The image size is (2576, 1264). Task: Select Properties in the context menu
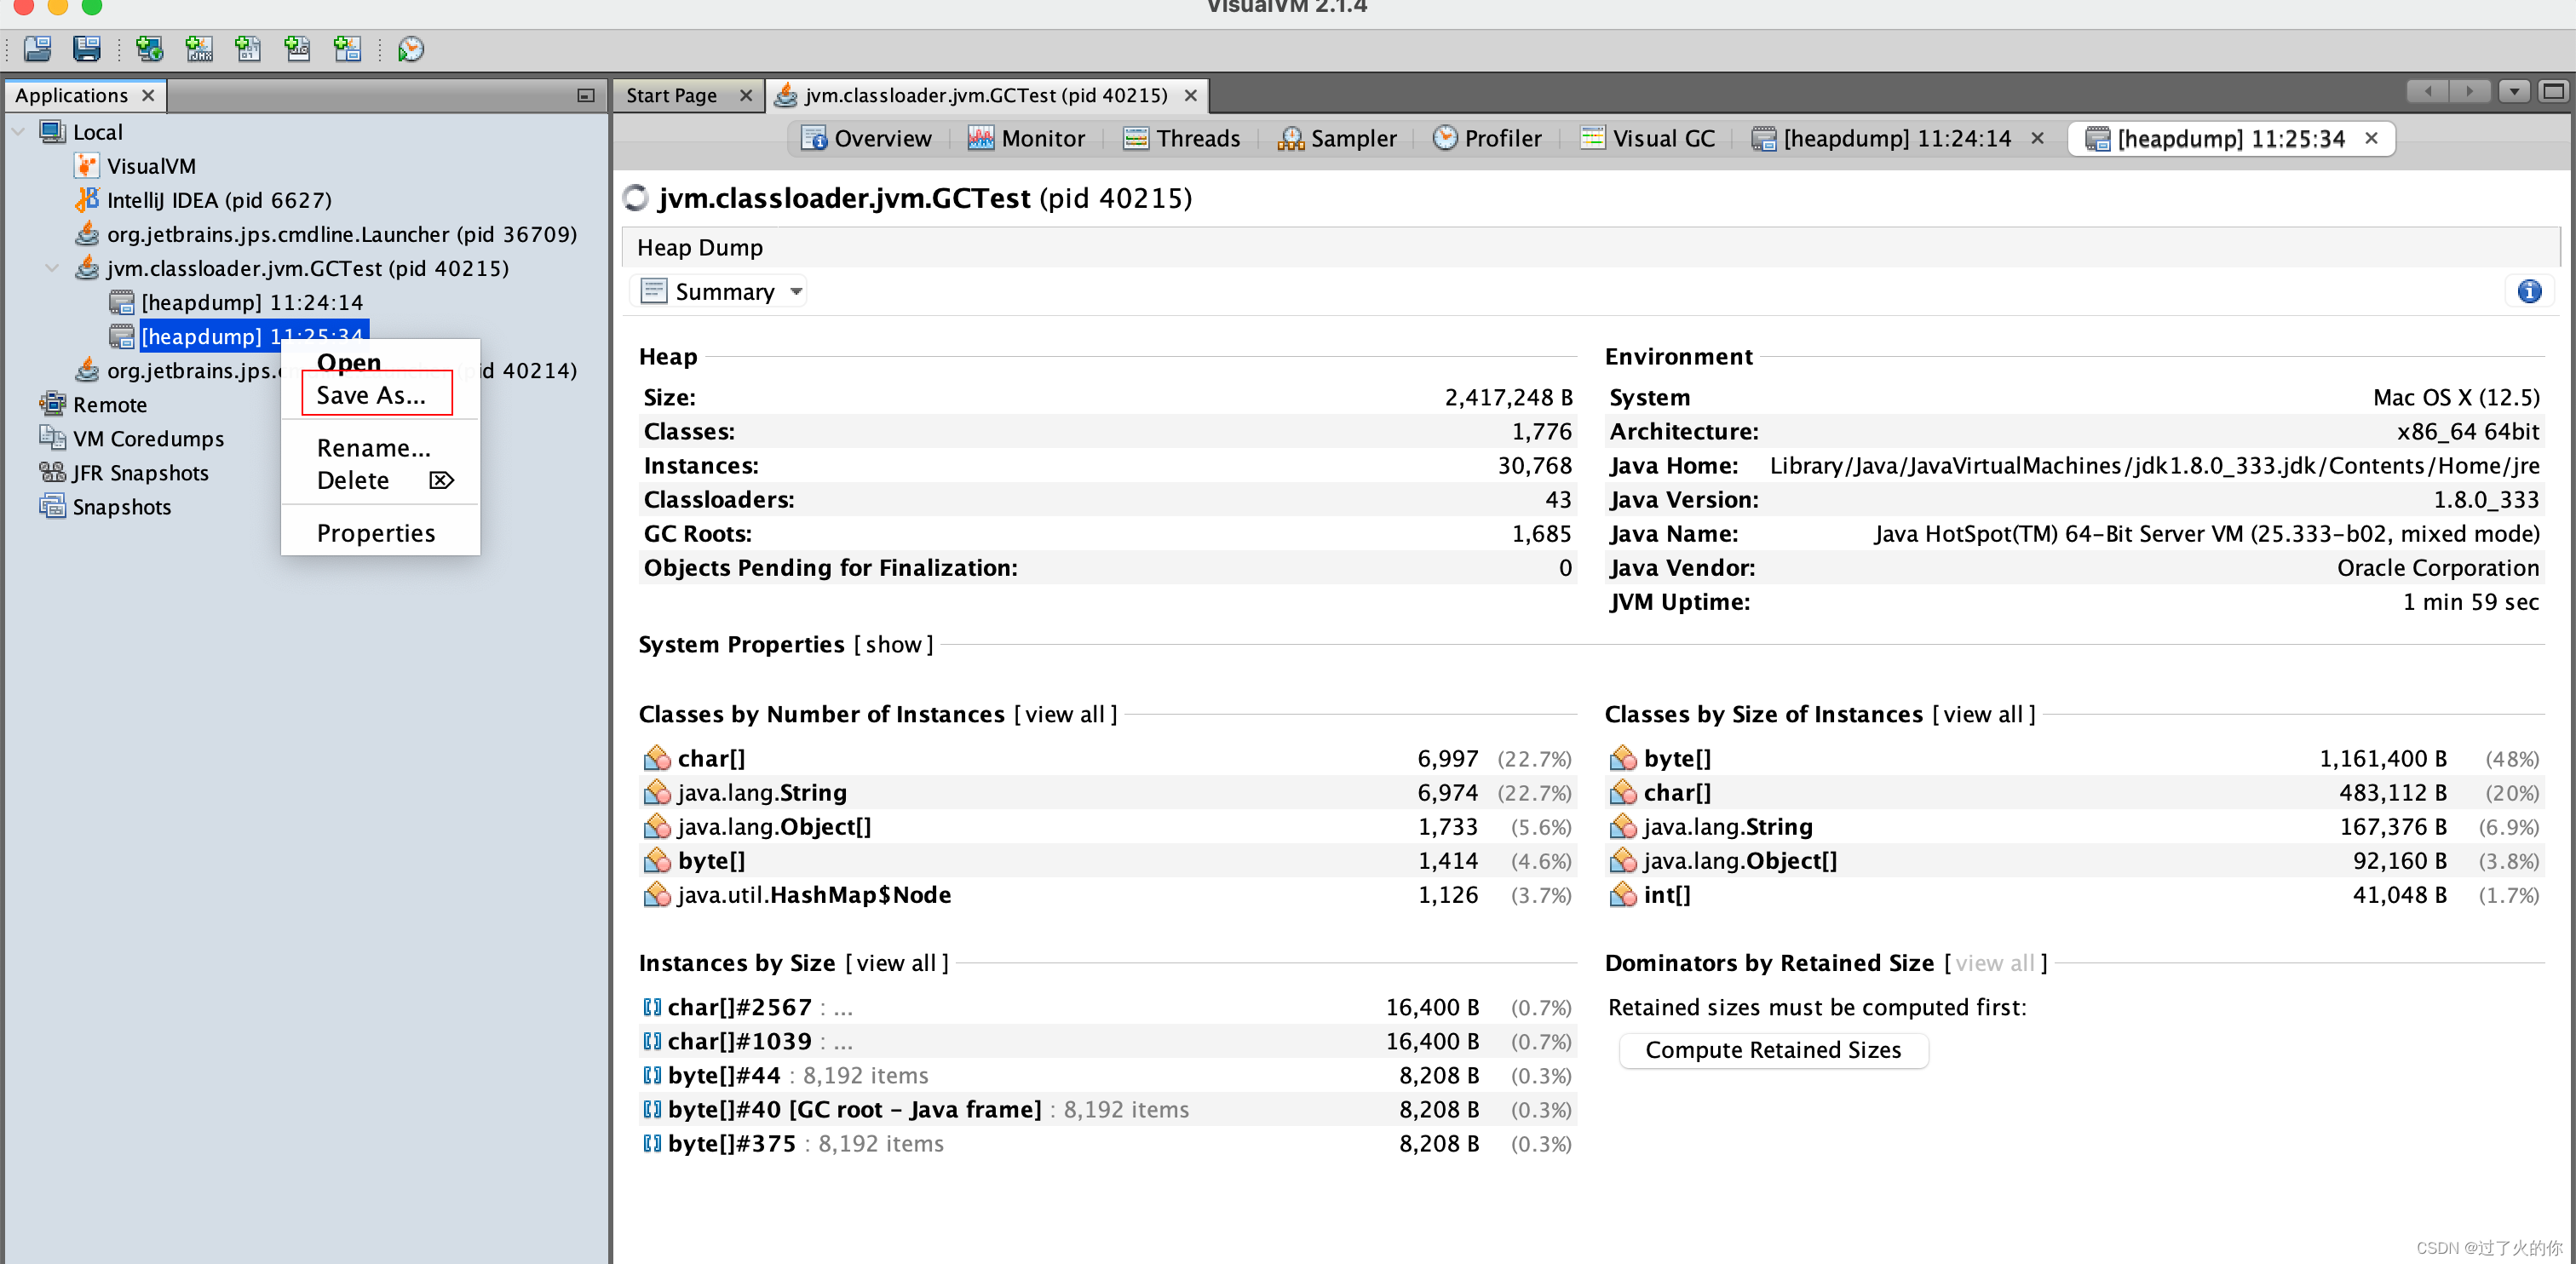[x=376, y=533]
